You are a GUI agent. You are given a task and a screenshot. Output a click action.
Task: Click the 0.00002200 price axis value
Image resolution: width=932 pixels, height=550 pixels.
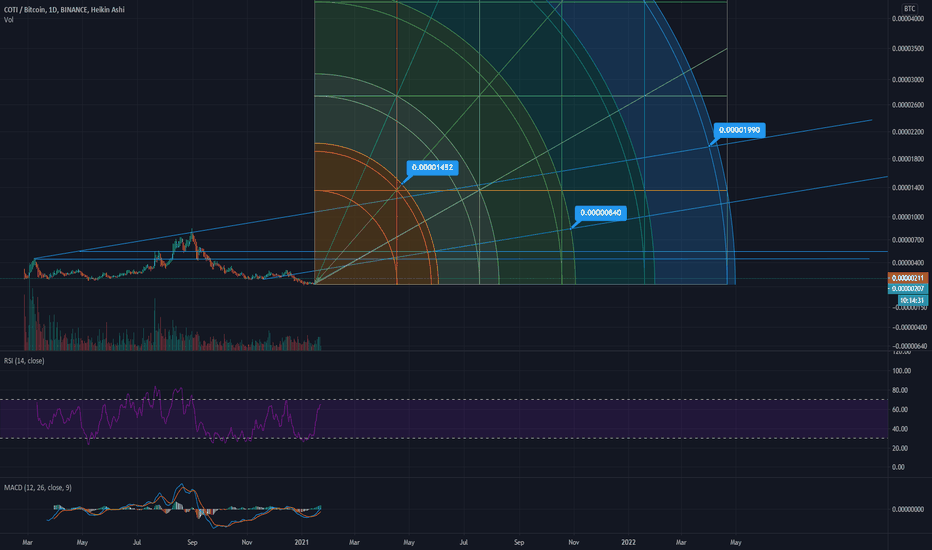point(908,132)
